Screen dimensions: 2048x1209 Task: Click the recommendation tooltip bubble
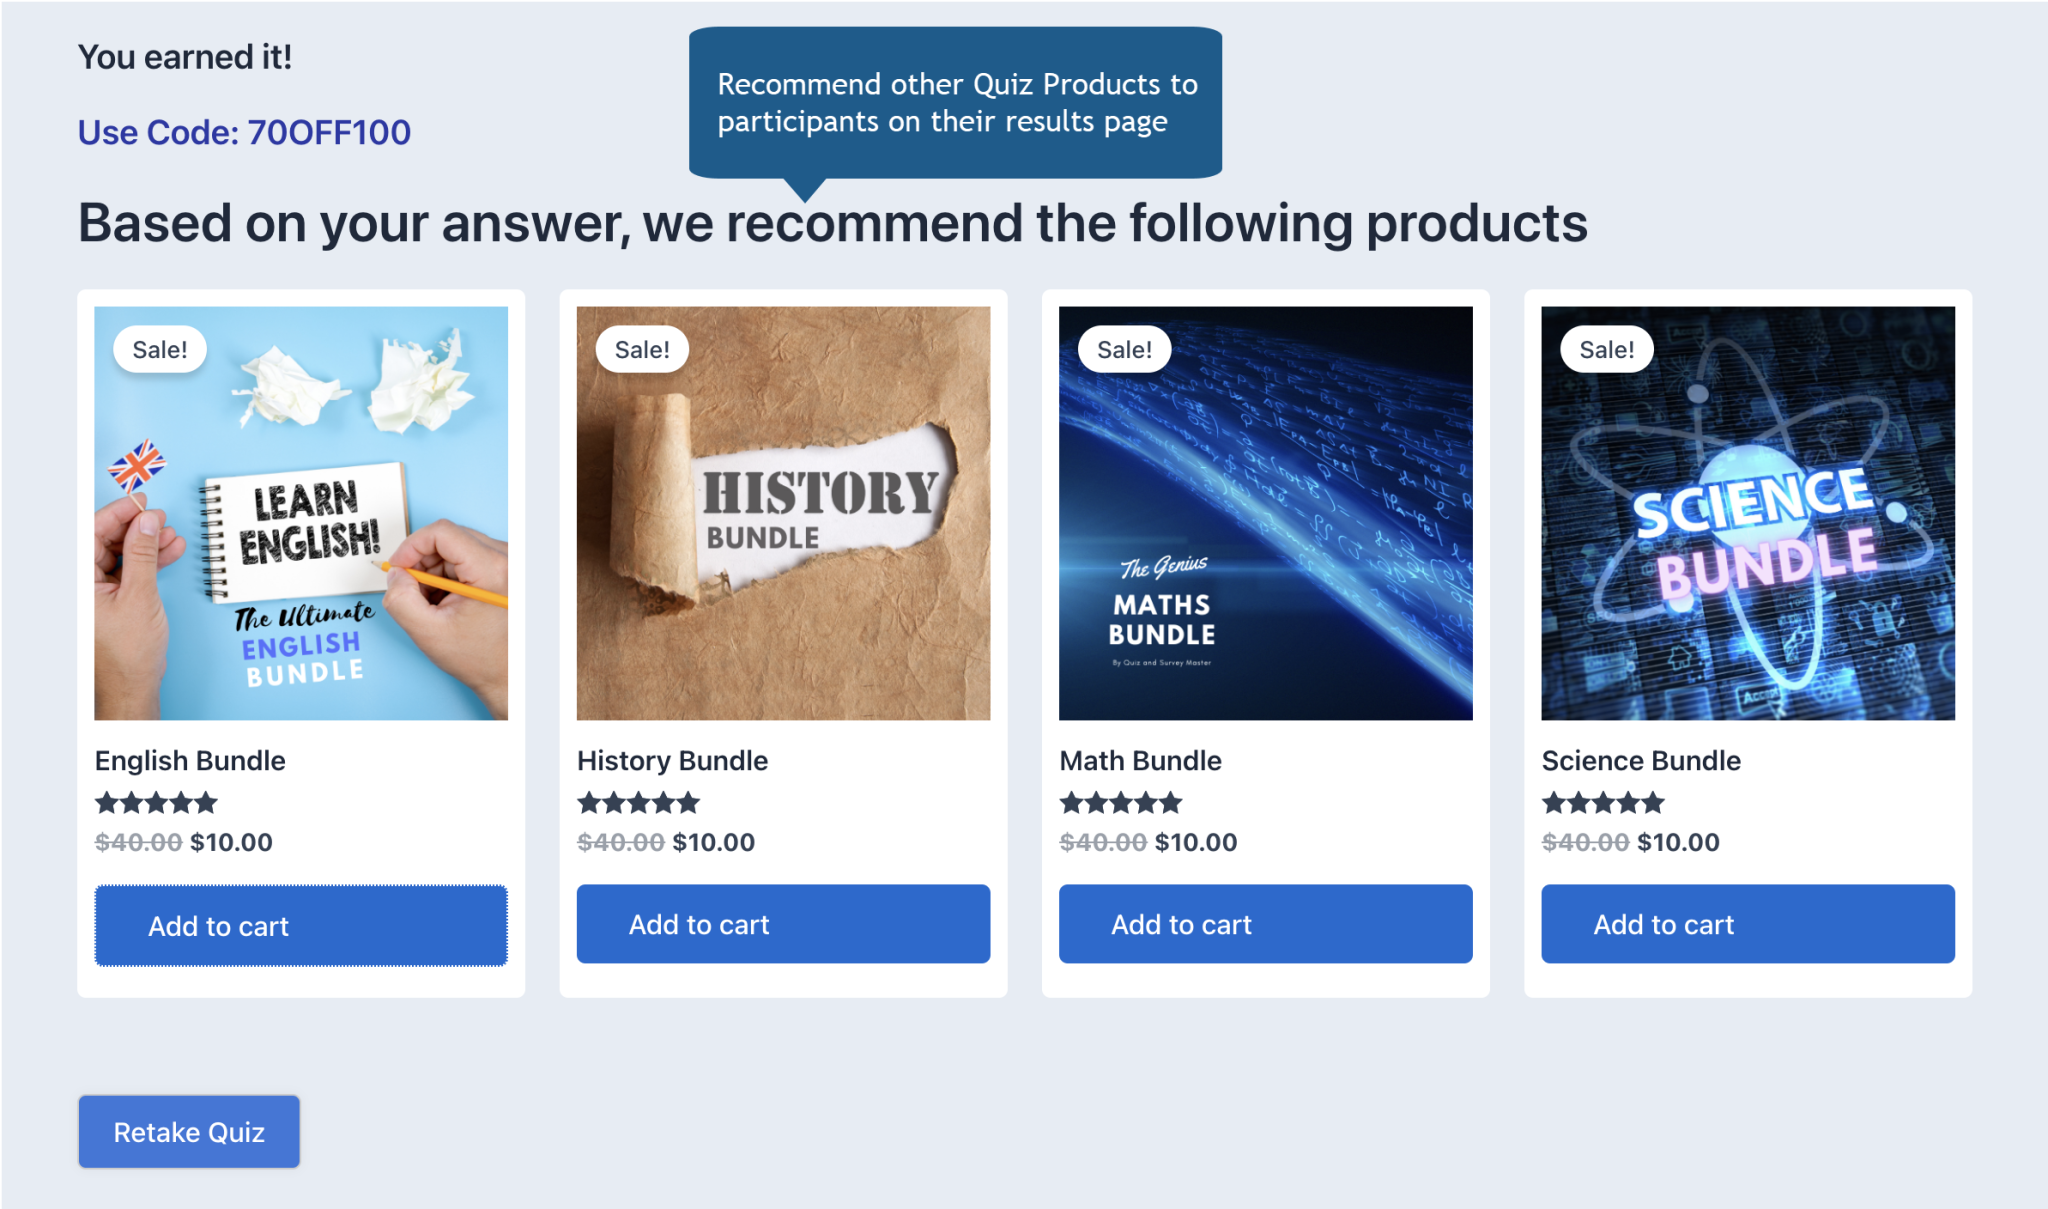click(x=955, y=102)
